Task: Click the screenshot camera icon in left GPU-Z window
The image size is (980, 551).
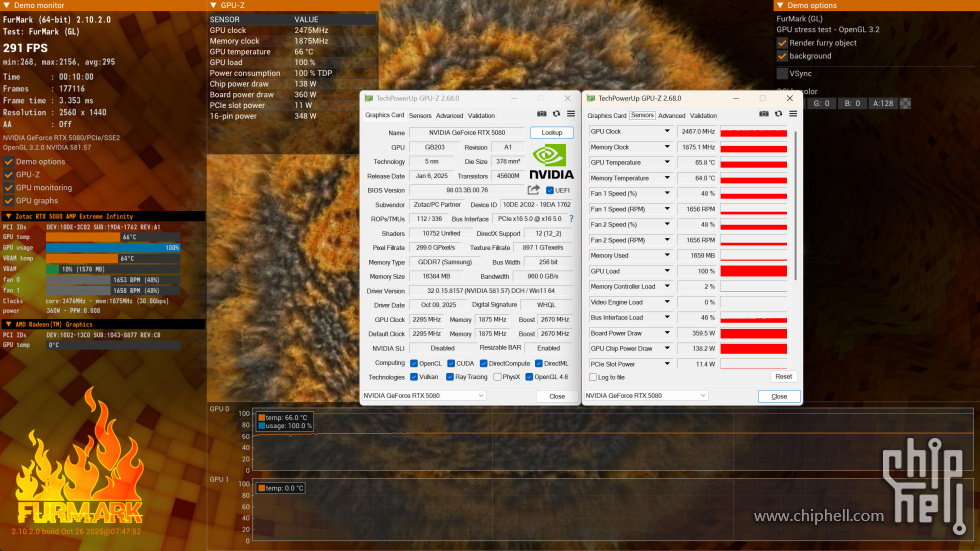Action: [541, 114]
